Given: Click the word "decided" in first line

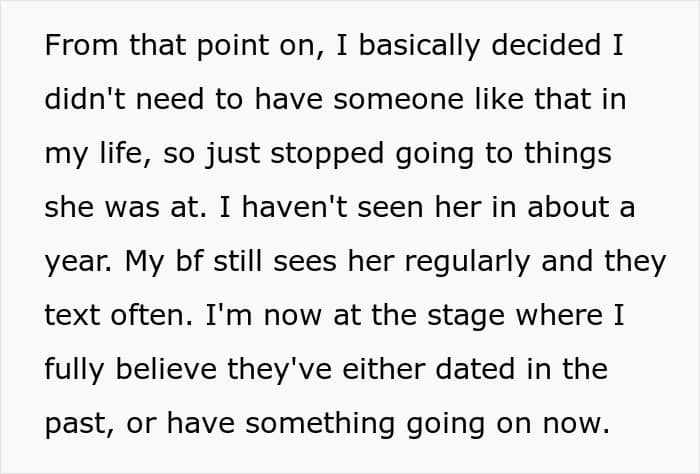Looking at the screenshot, I should (545, 46).
